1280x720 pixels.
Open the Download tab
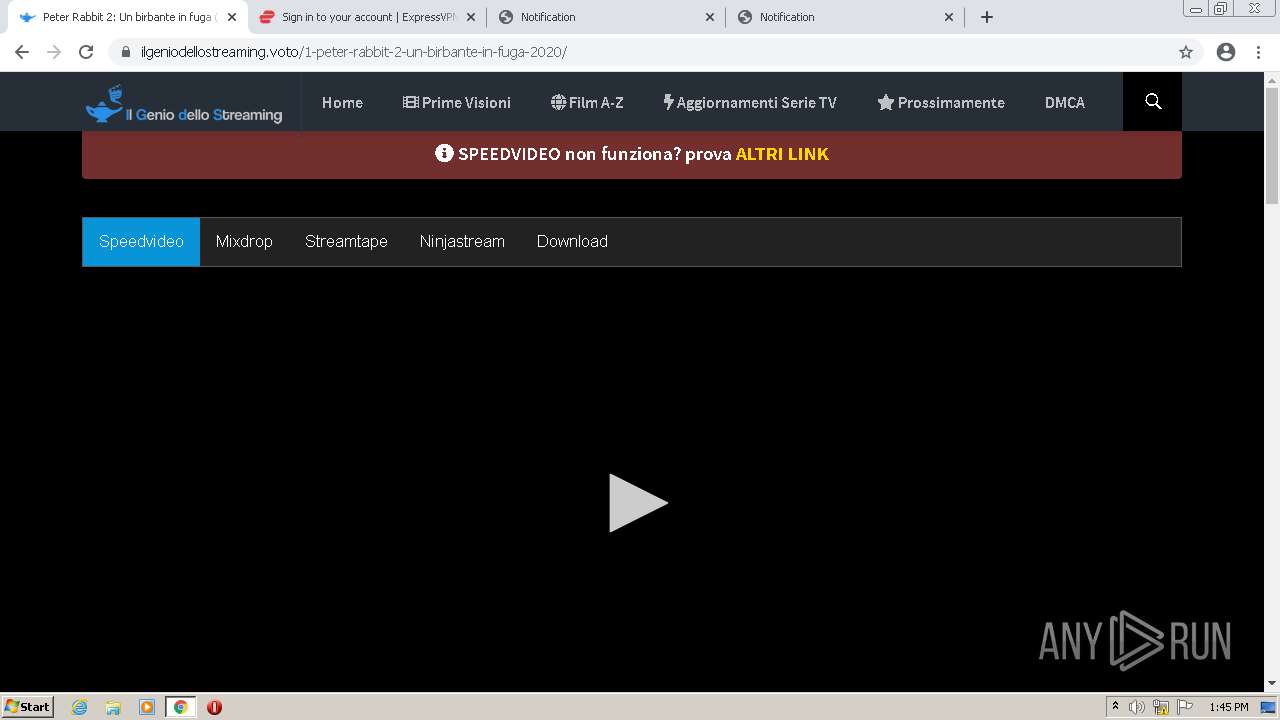pyautogui.click(x=572, y=242)
